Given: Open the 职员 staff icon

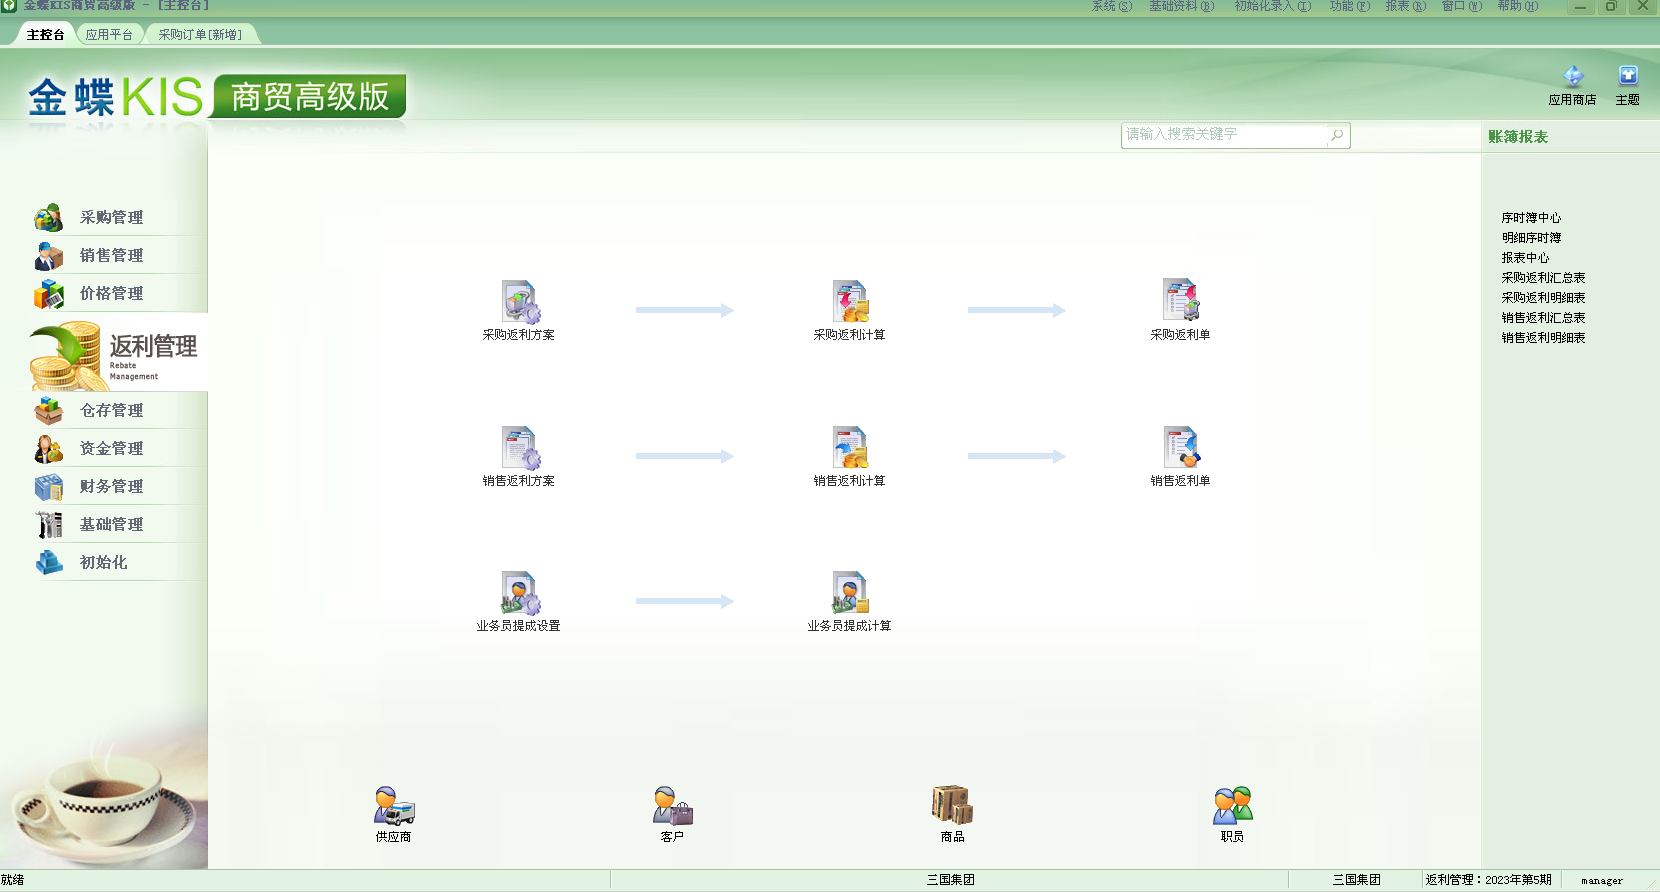Looking at the screenshot, I should coord(1232,805).
